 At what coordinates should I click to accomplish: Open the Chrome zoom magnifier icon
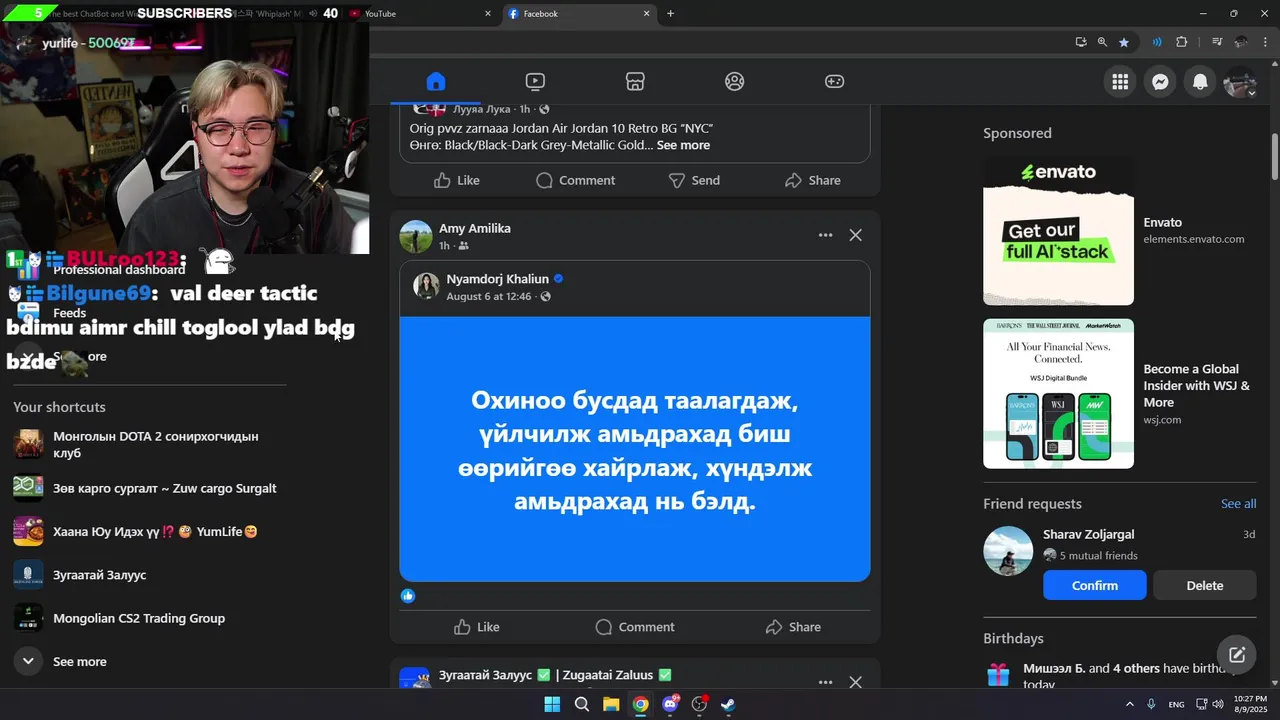coord(1102,42)
